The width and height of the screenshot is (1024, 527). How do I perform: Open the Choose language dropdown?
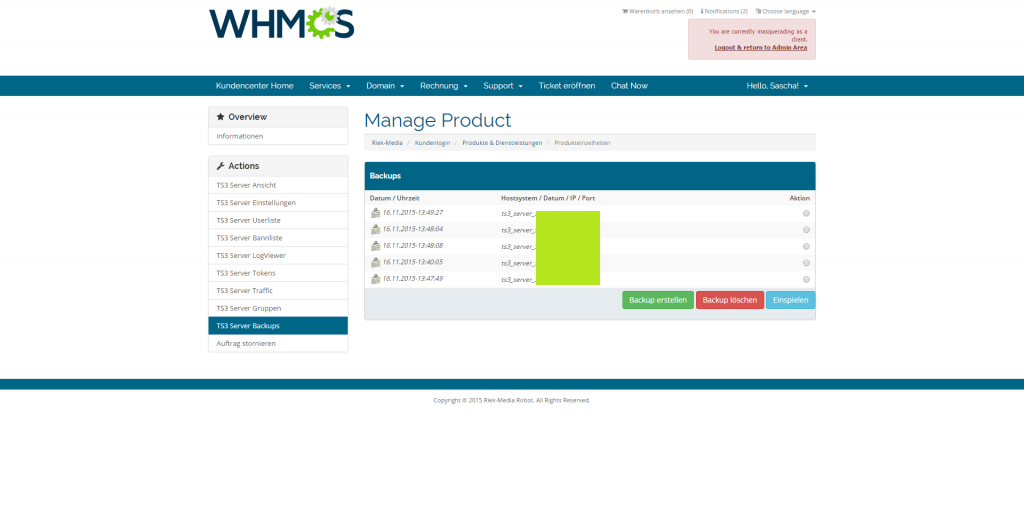(786, 11)
